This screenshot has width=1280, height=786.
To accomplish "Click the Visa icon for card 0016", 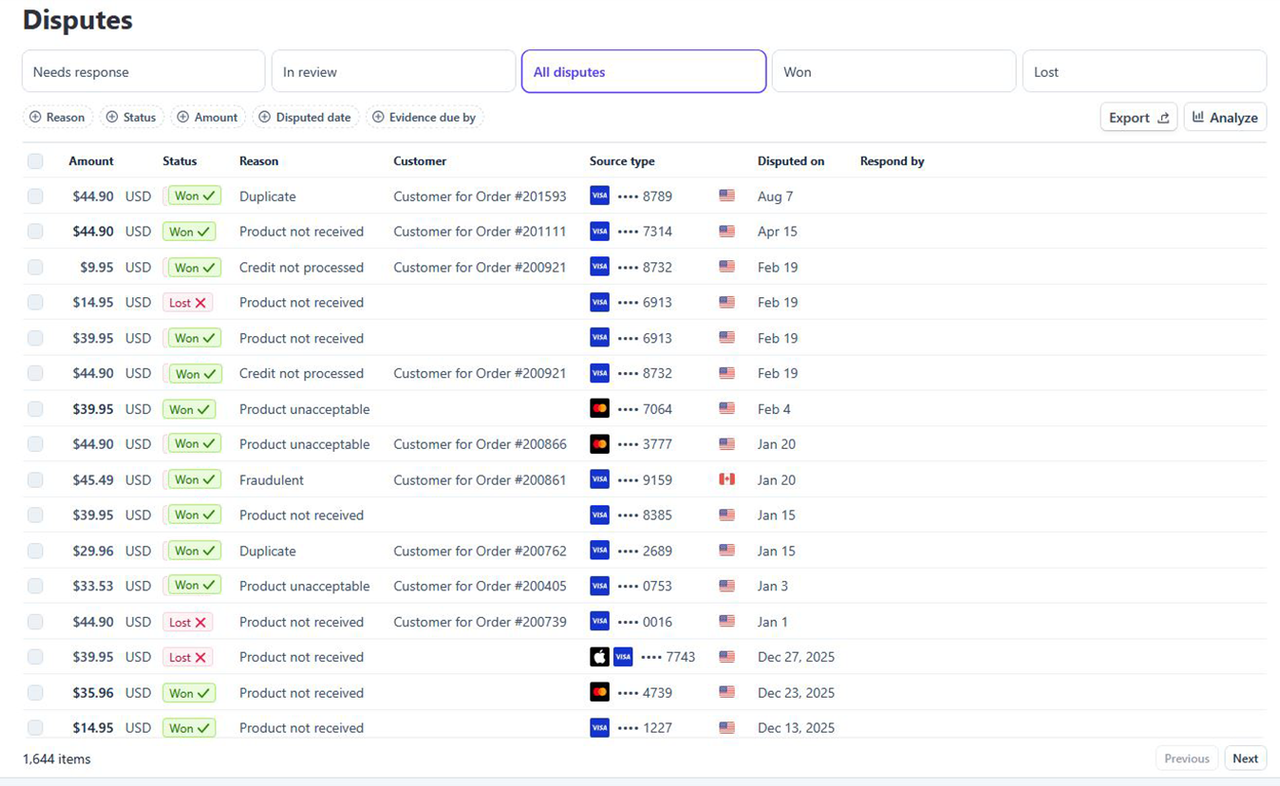I will coord(599,621).
